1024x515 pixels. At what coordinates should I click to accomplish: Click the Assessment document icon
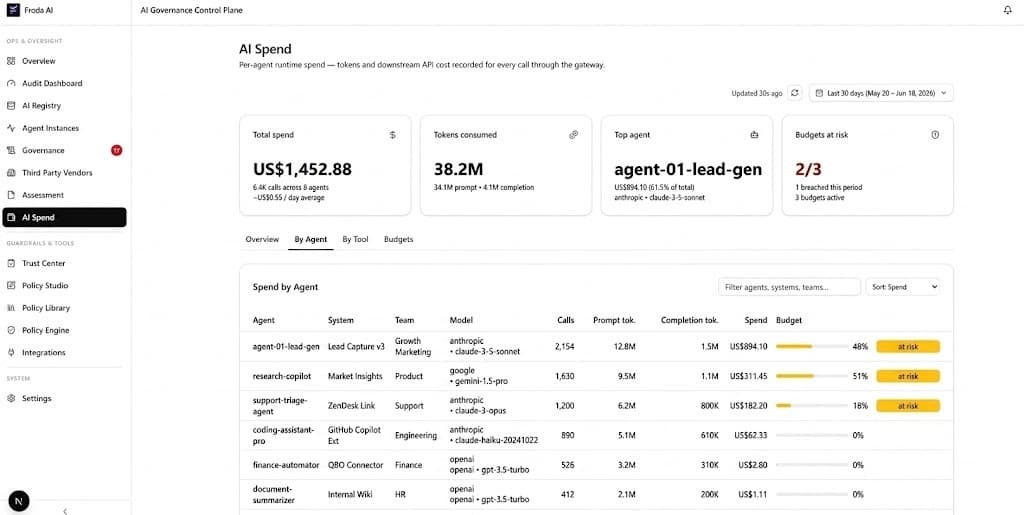tap(10, 195)
